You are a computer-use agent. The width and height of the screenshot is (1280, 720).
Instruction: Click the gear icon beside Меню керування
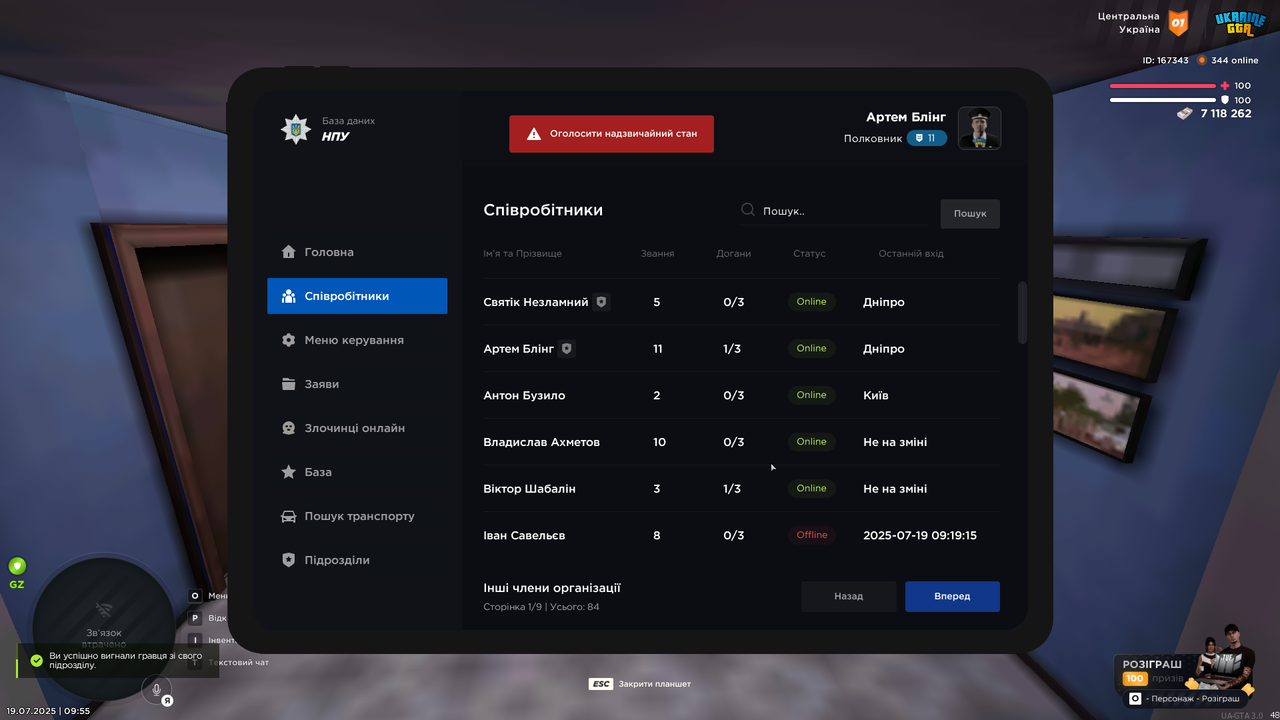click(x=288, y=340)
